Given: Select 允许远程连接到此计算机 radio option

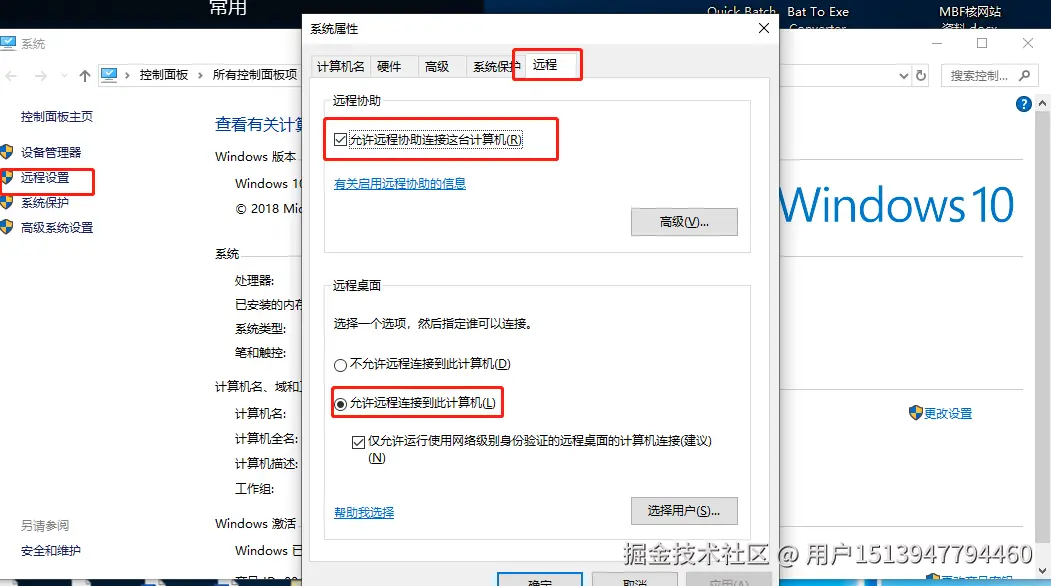Looking at the screenshot, I should pos(341,404).
